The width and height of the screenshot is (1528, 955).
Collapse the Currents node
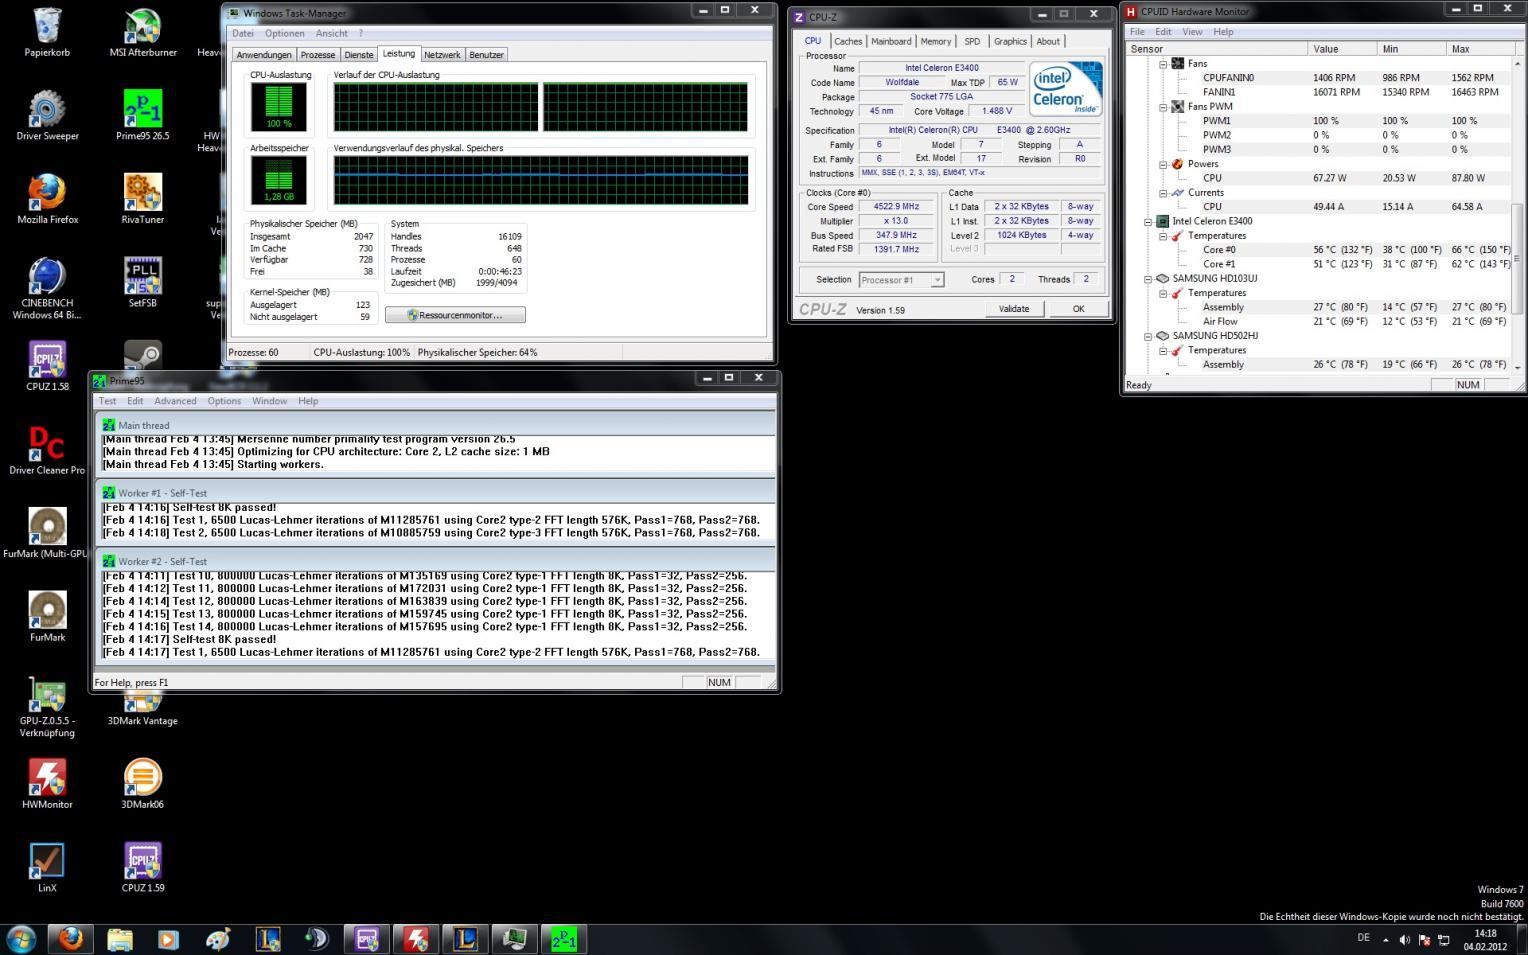pyautogui.click(x=1163, y=193)
